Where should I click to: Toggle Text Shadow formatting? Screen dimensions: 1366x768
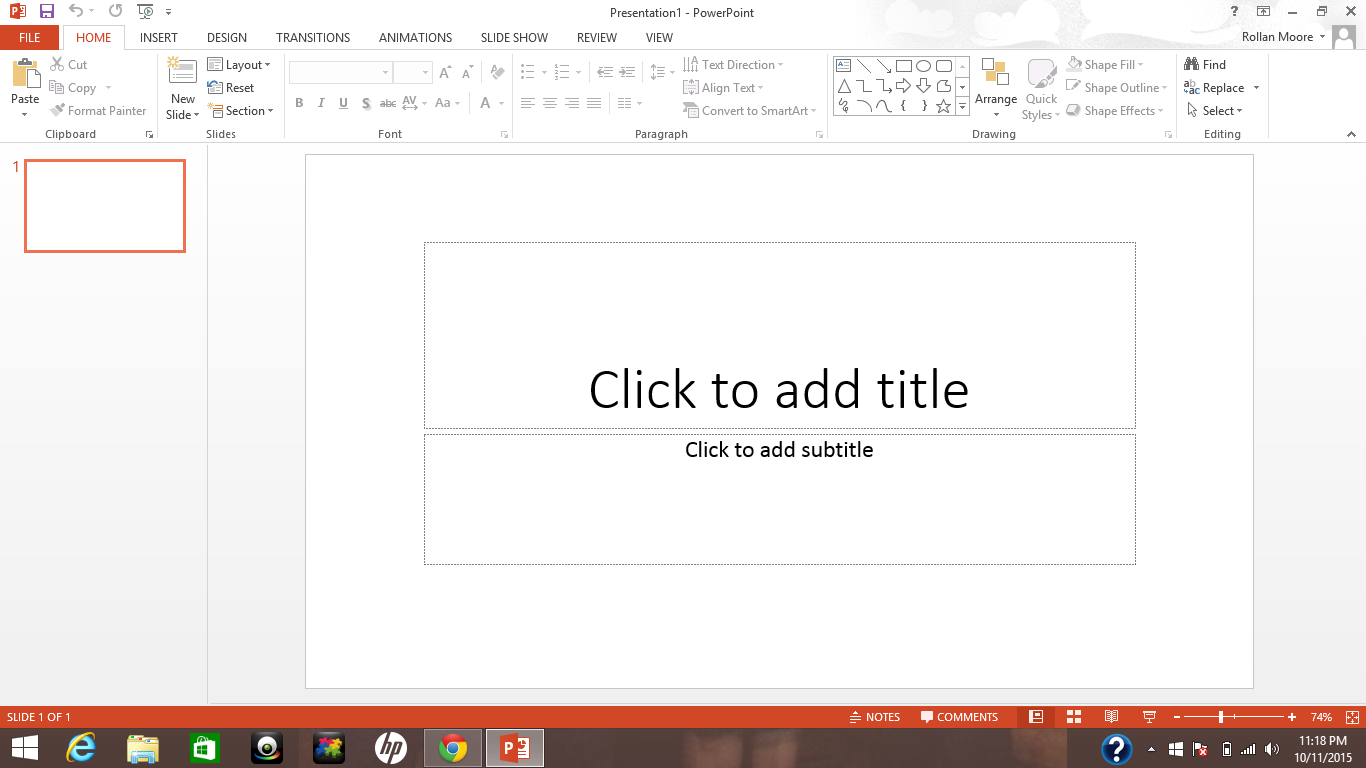[366, 103]
